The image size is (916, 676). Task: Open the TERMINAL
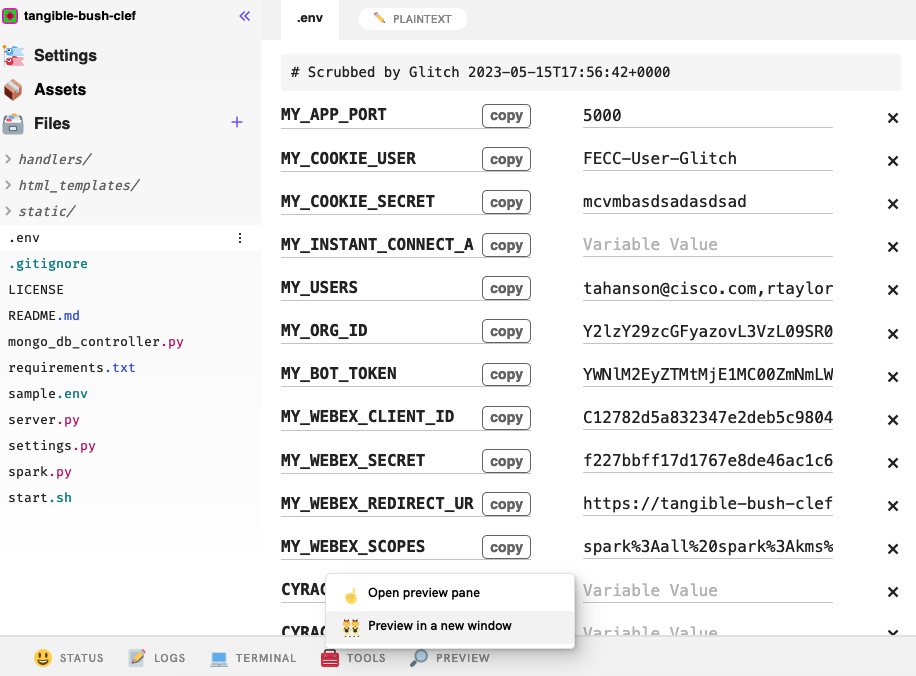[254, 658]
